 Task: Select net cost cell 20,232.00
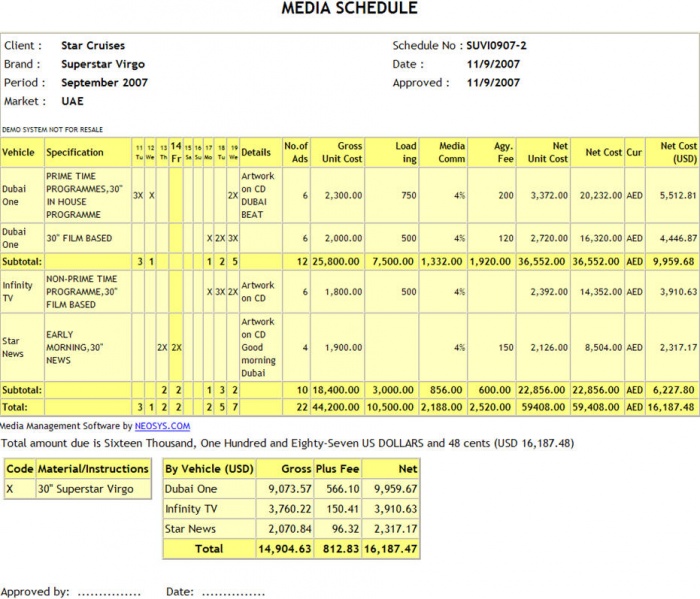pos(597,196)
